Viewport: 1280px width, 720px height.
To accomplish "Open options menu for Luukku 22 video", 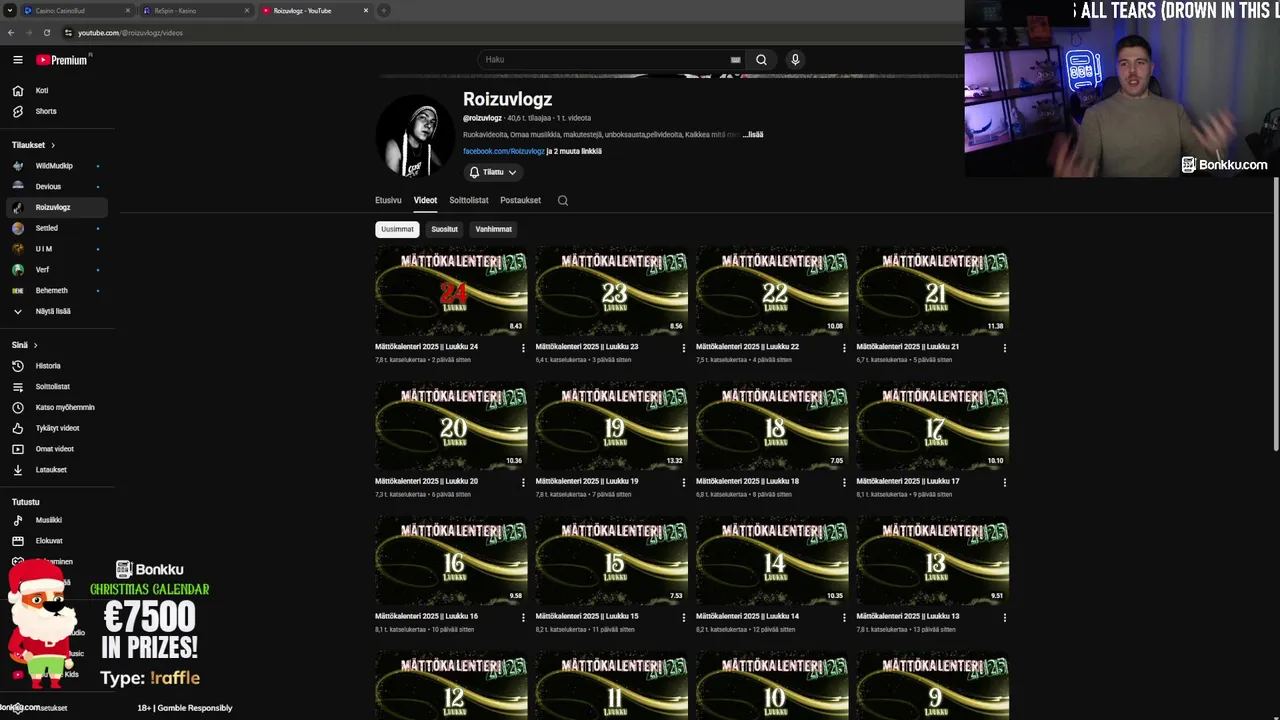I will (844, 348).
